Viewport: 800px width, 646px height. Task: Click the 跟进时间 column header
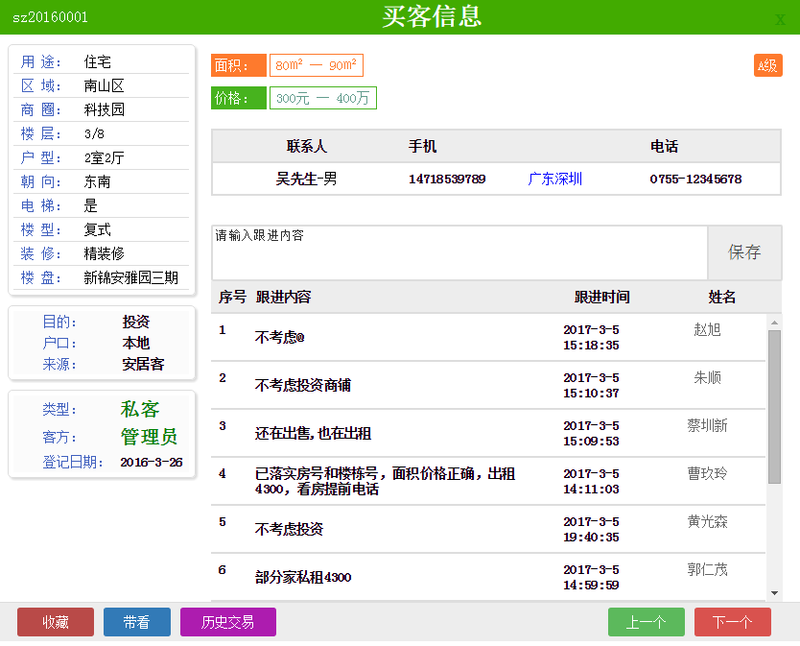click(602, 297)
